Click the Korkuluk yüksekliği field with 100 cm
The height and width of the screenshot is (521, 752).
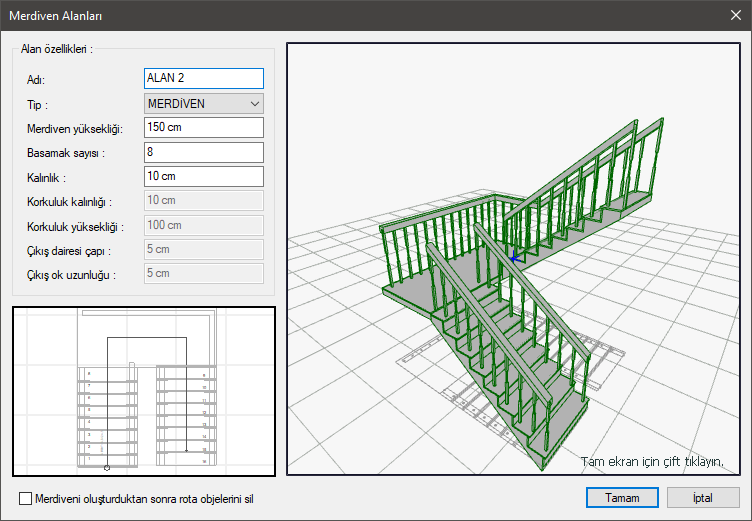point(203,225)
